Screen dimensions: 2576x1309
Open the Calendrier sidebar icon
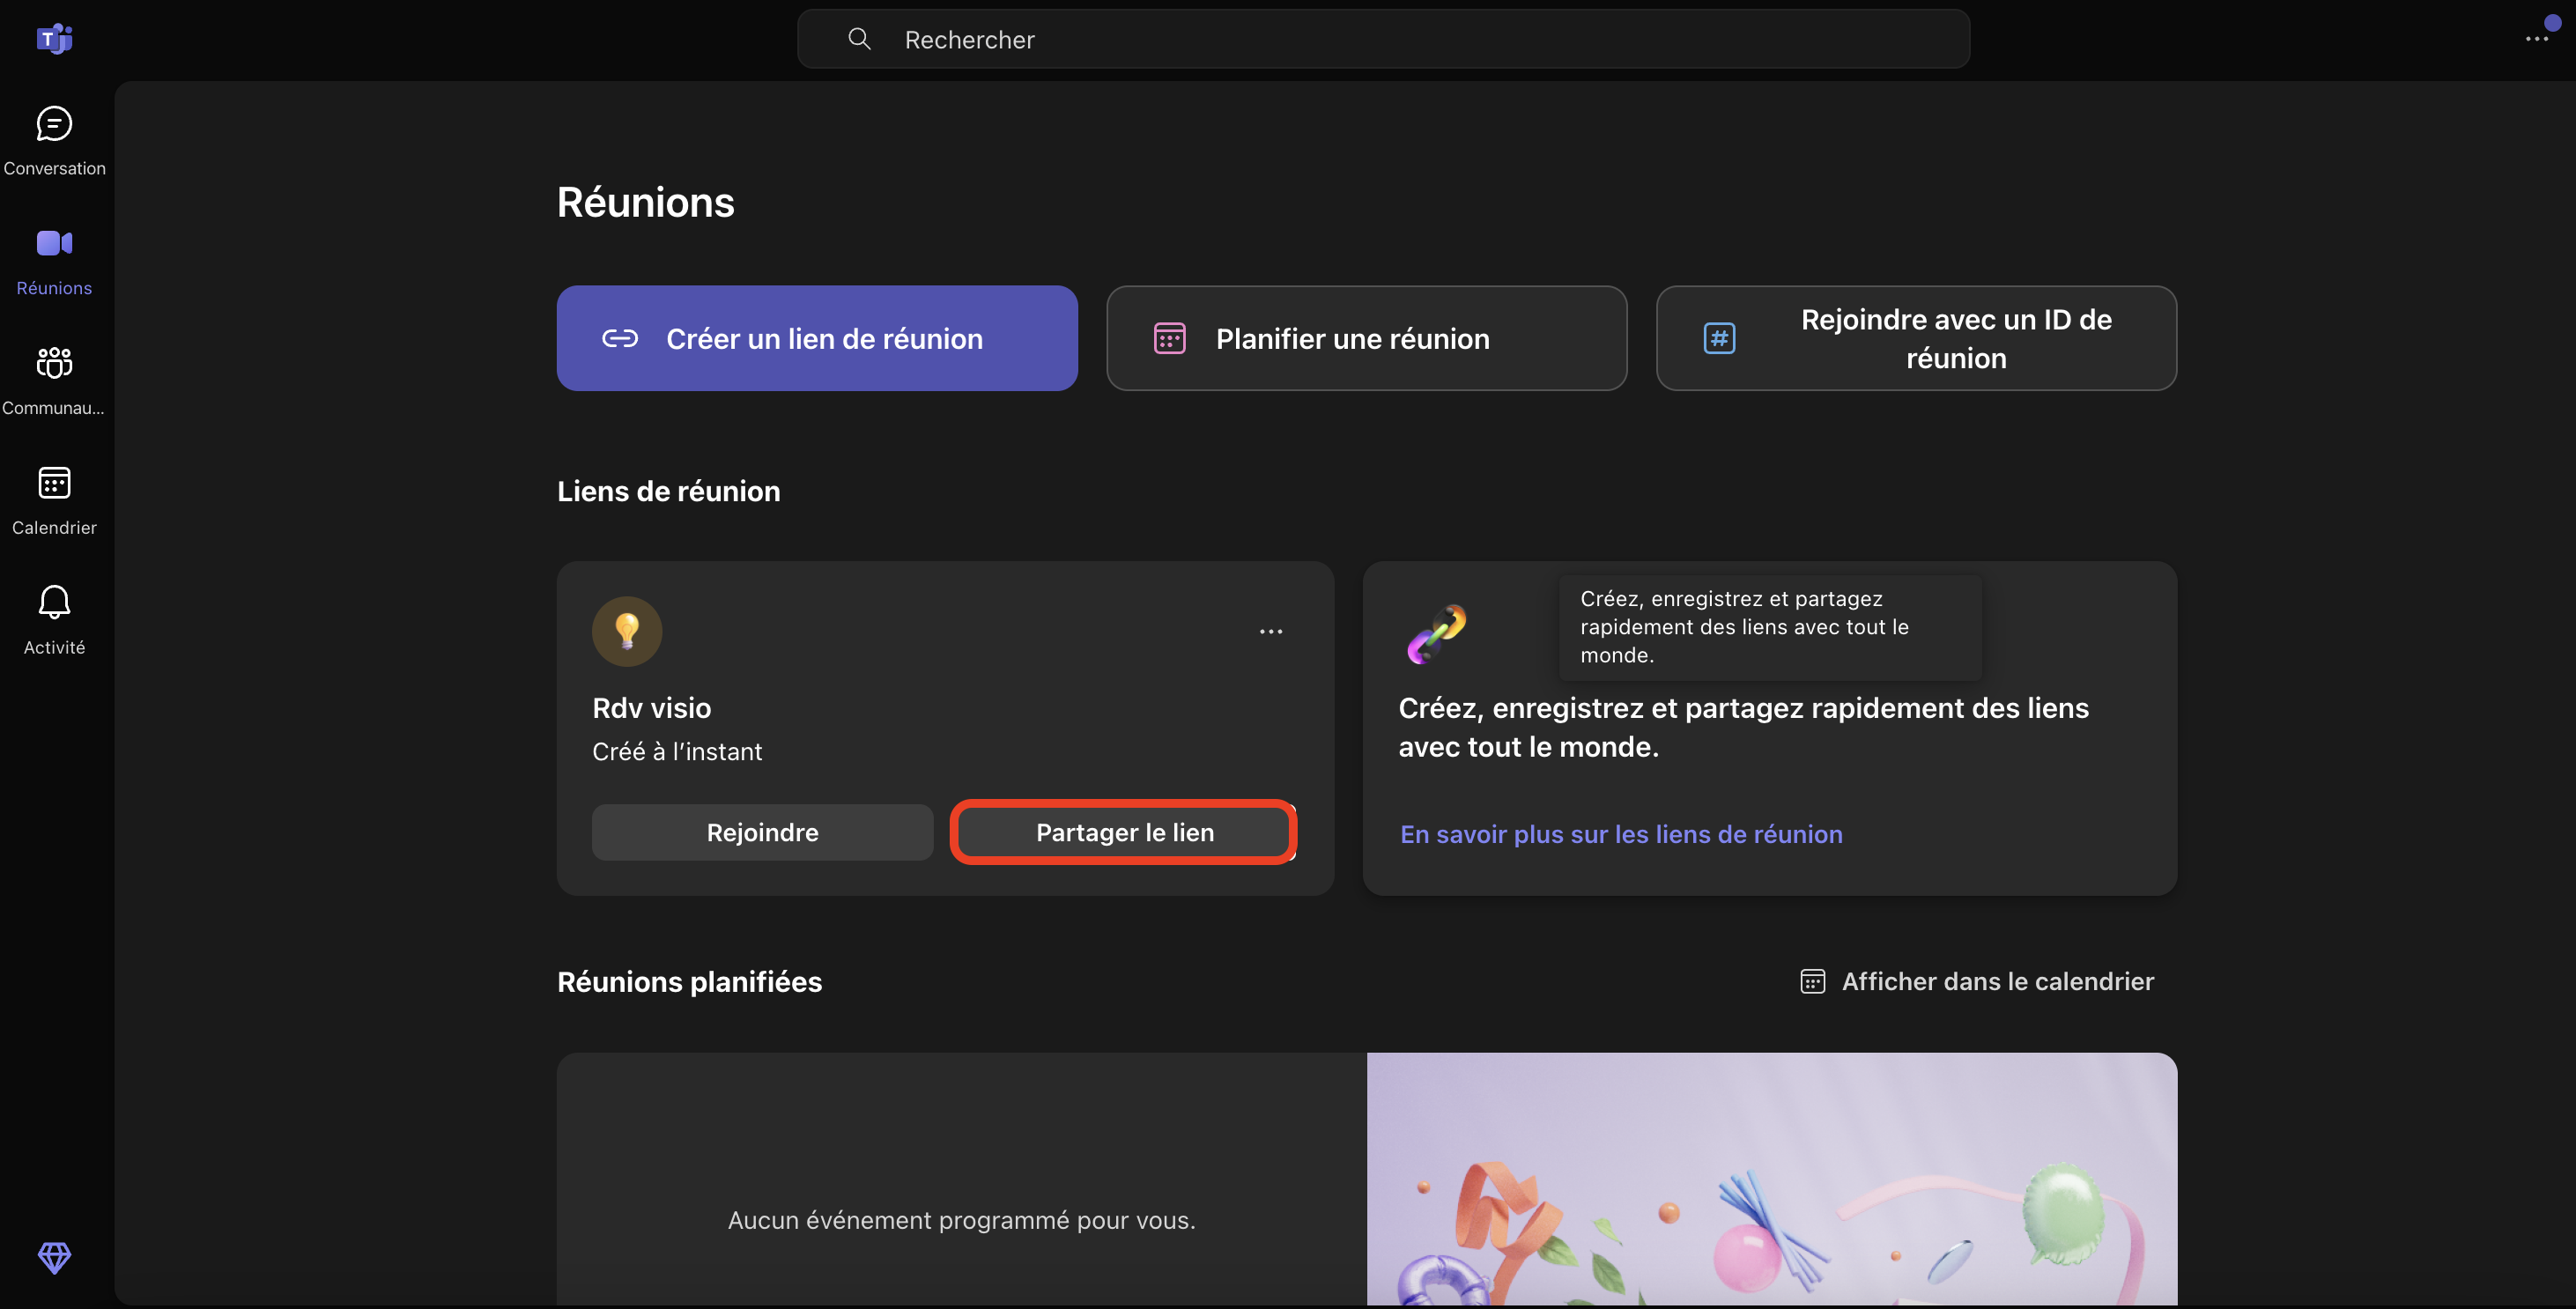pyautogui.click(x=54, y=483)
